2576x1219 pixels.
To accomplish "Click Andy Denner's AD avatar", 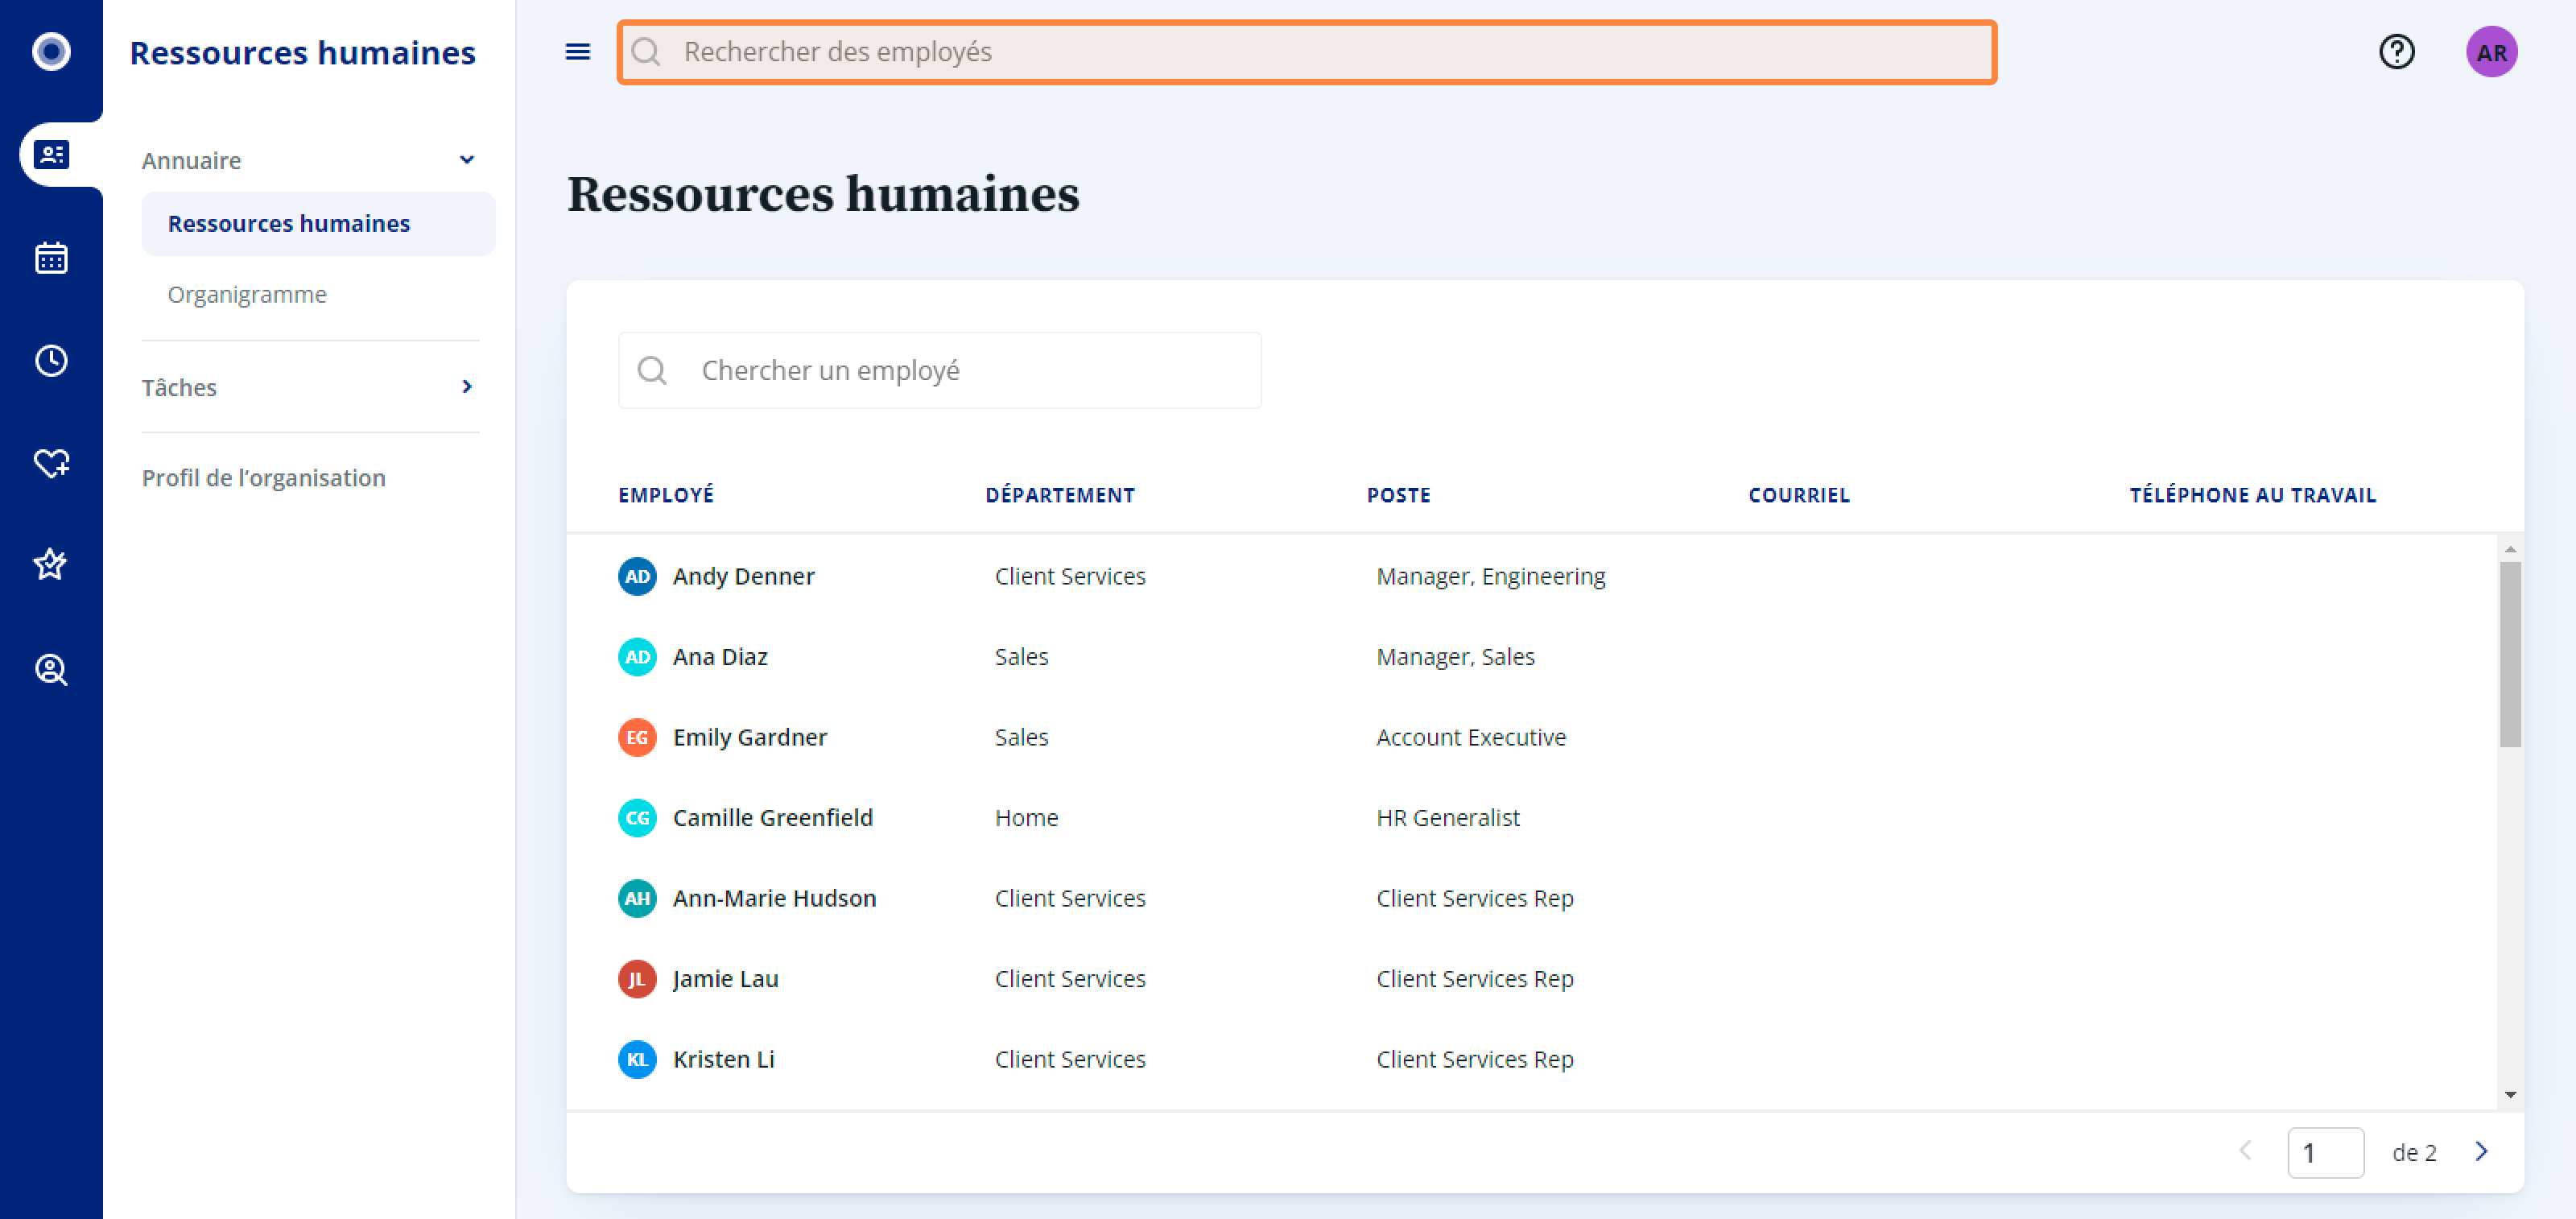I will 637,577.
